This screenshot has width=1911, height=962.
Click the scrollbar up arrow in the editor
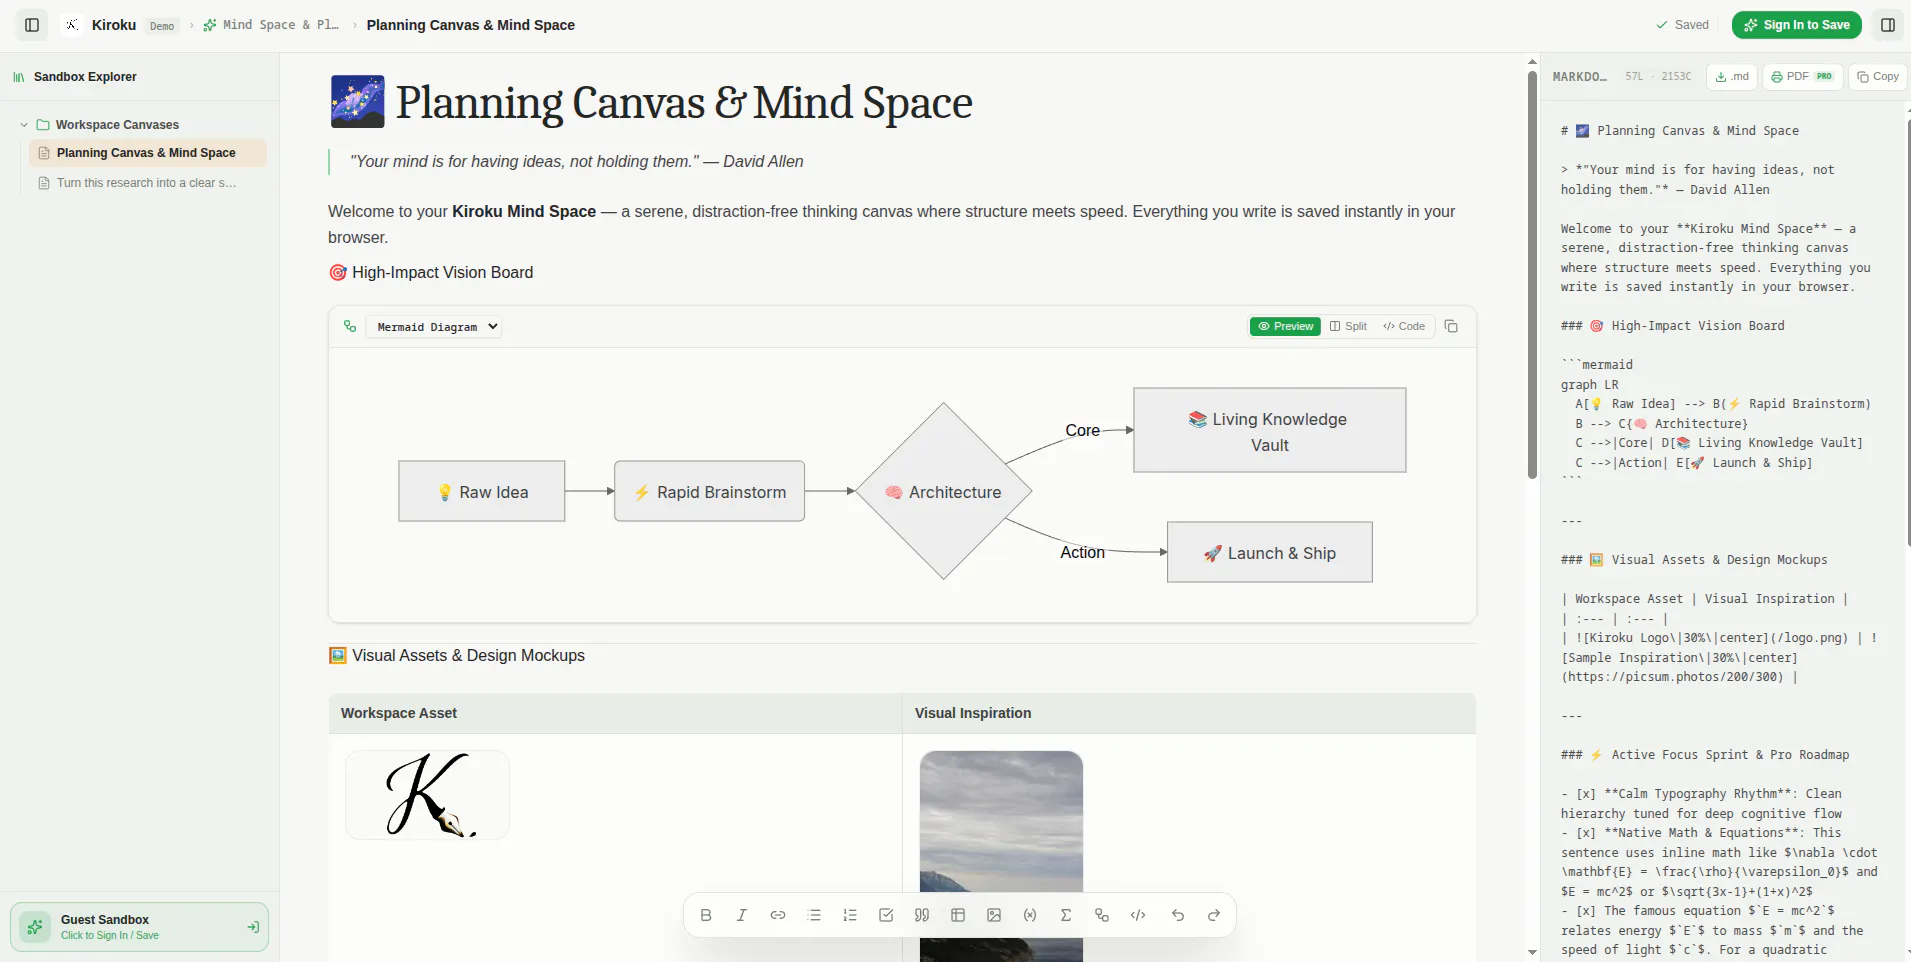click(x=1532, y=62)
